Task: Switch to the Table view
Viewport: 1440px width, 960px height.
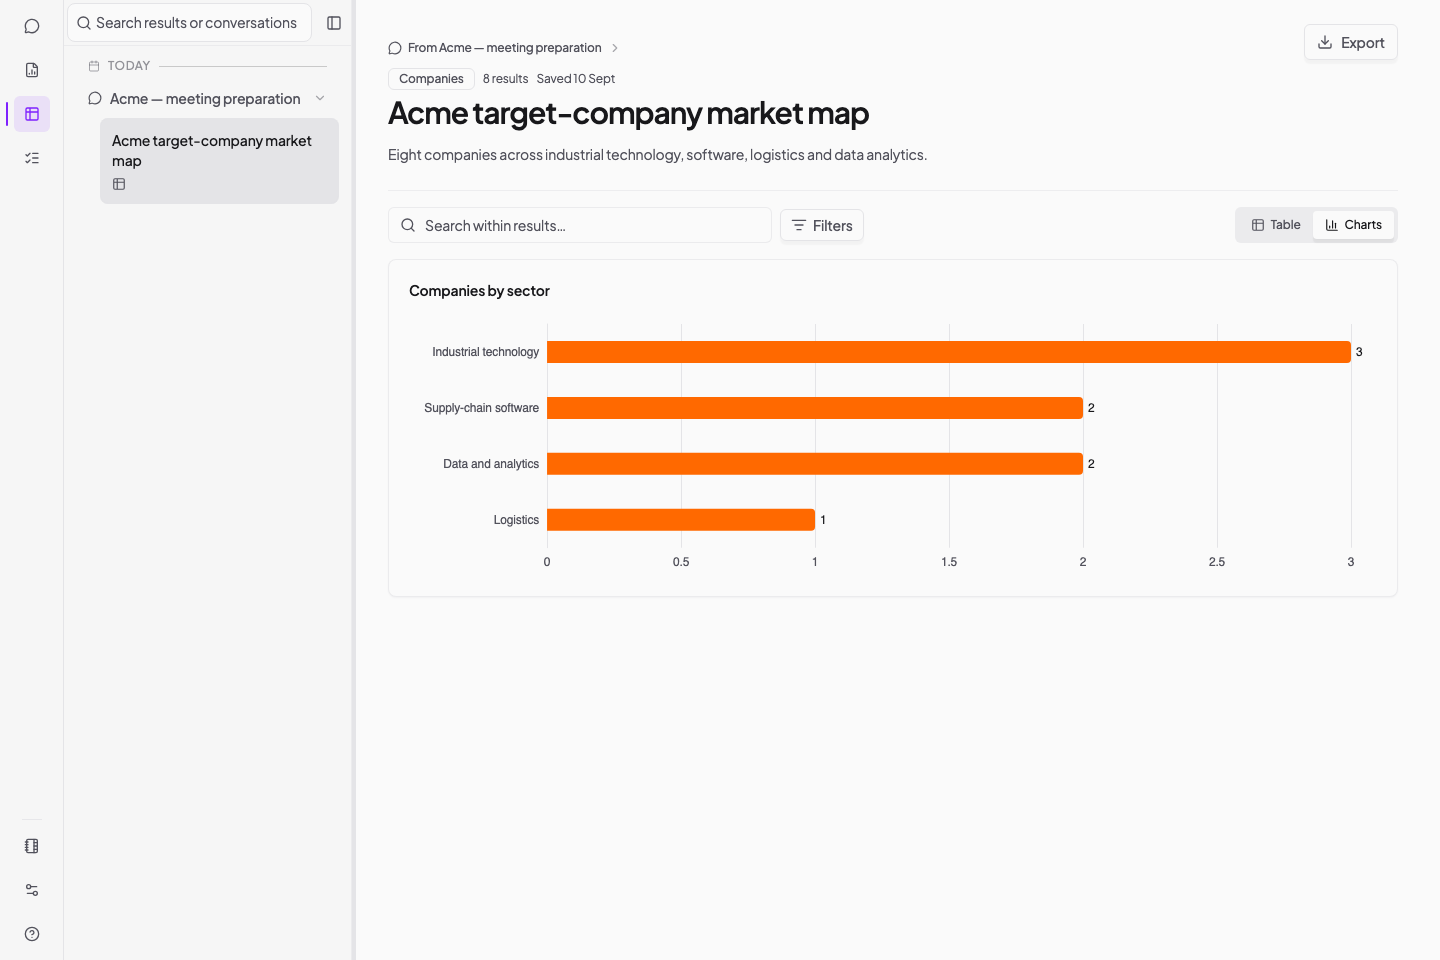Action: 1276,225
